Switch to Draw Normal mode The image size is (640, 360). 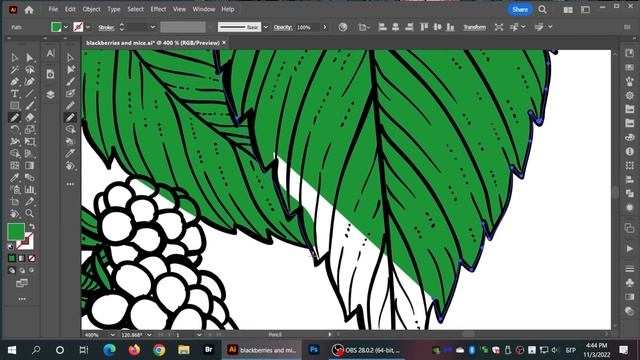coord(12,270)
